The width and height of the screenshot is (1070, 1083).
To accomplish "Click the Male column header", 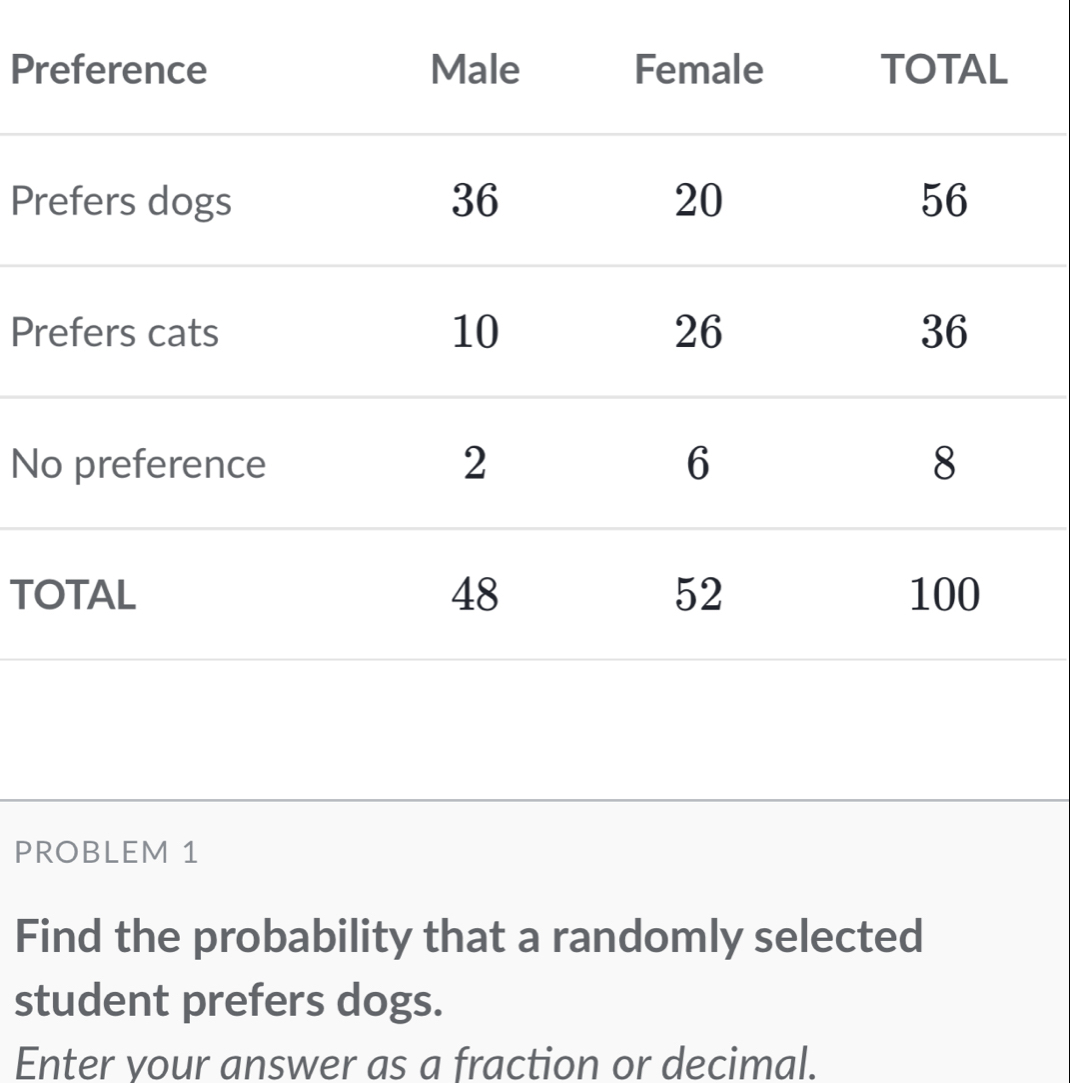I will click(x=474, y=70).
